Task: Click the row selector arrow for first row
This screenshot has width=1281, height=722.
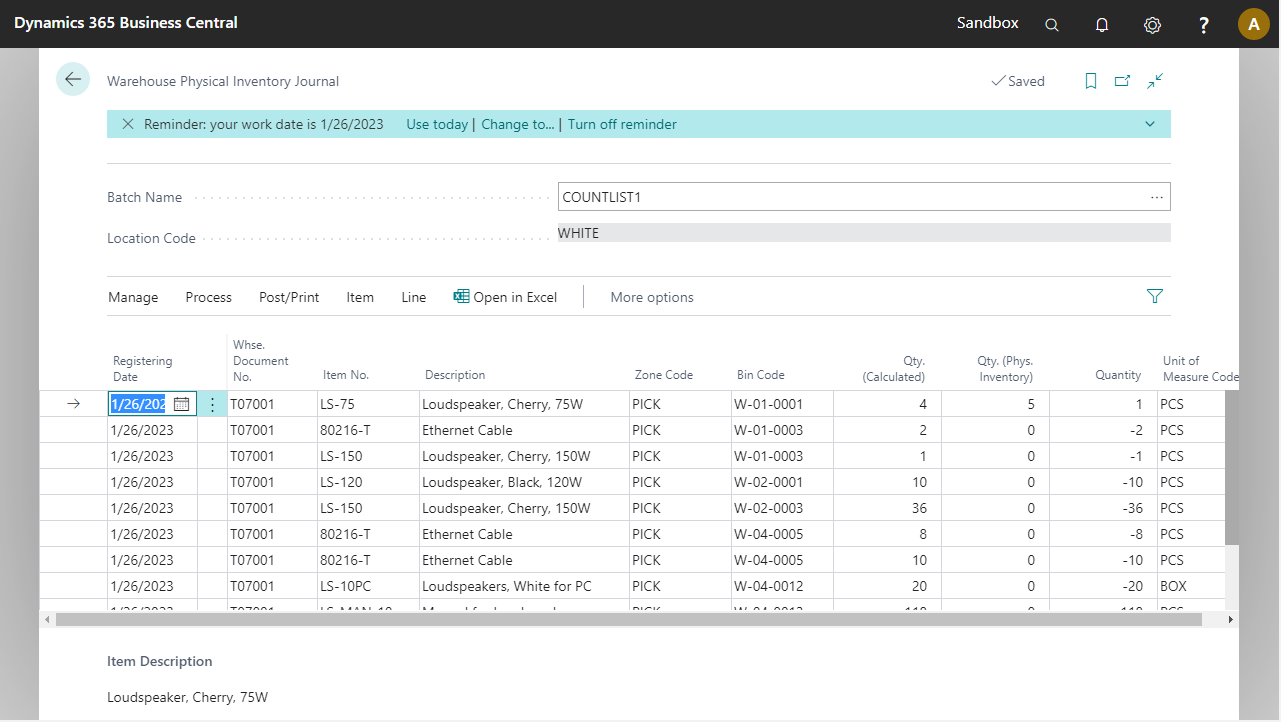Action: point(73,404)
